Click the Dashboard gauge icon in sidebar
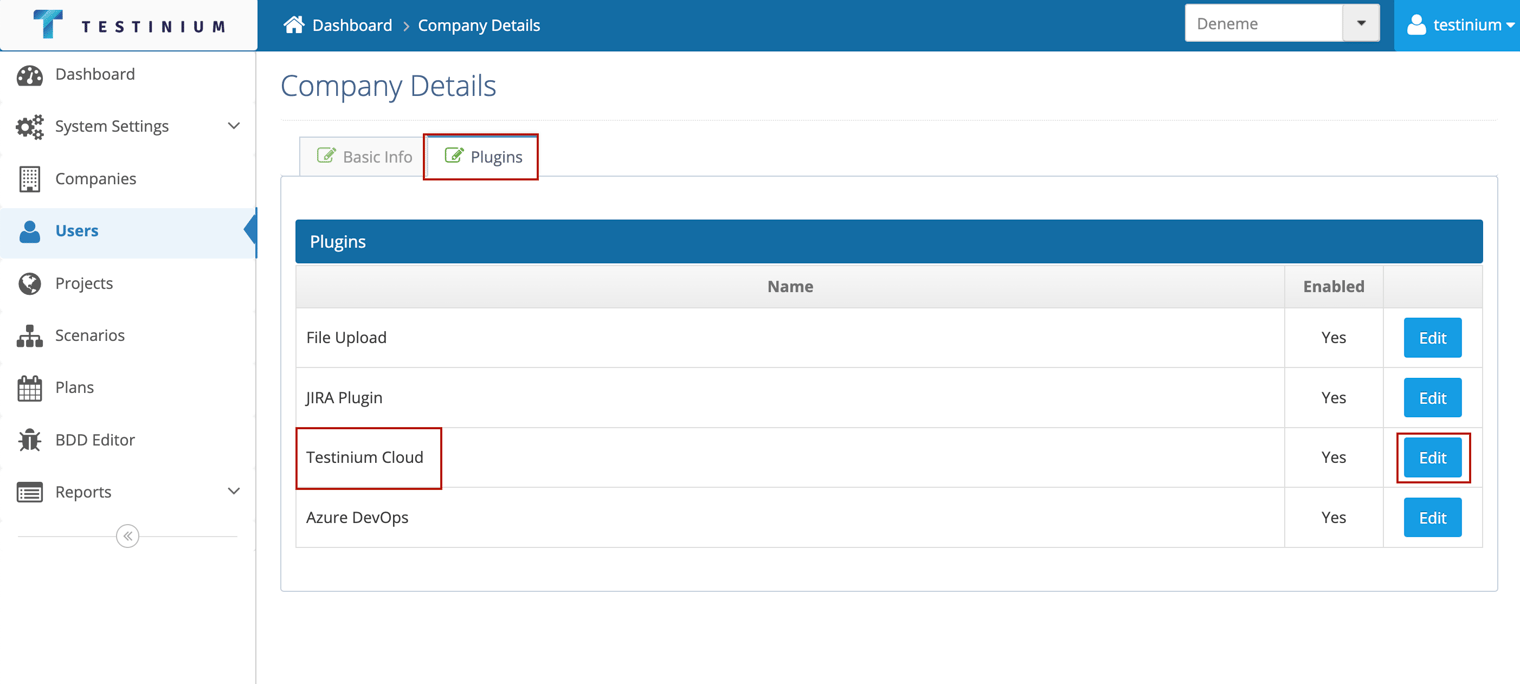1520x684 pixels. click(30, 75)
